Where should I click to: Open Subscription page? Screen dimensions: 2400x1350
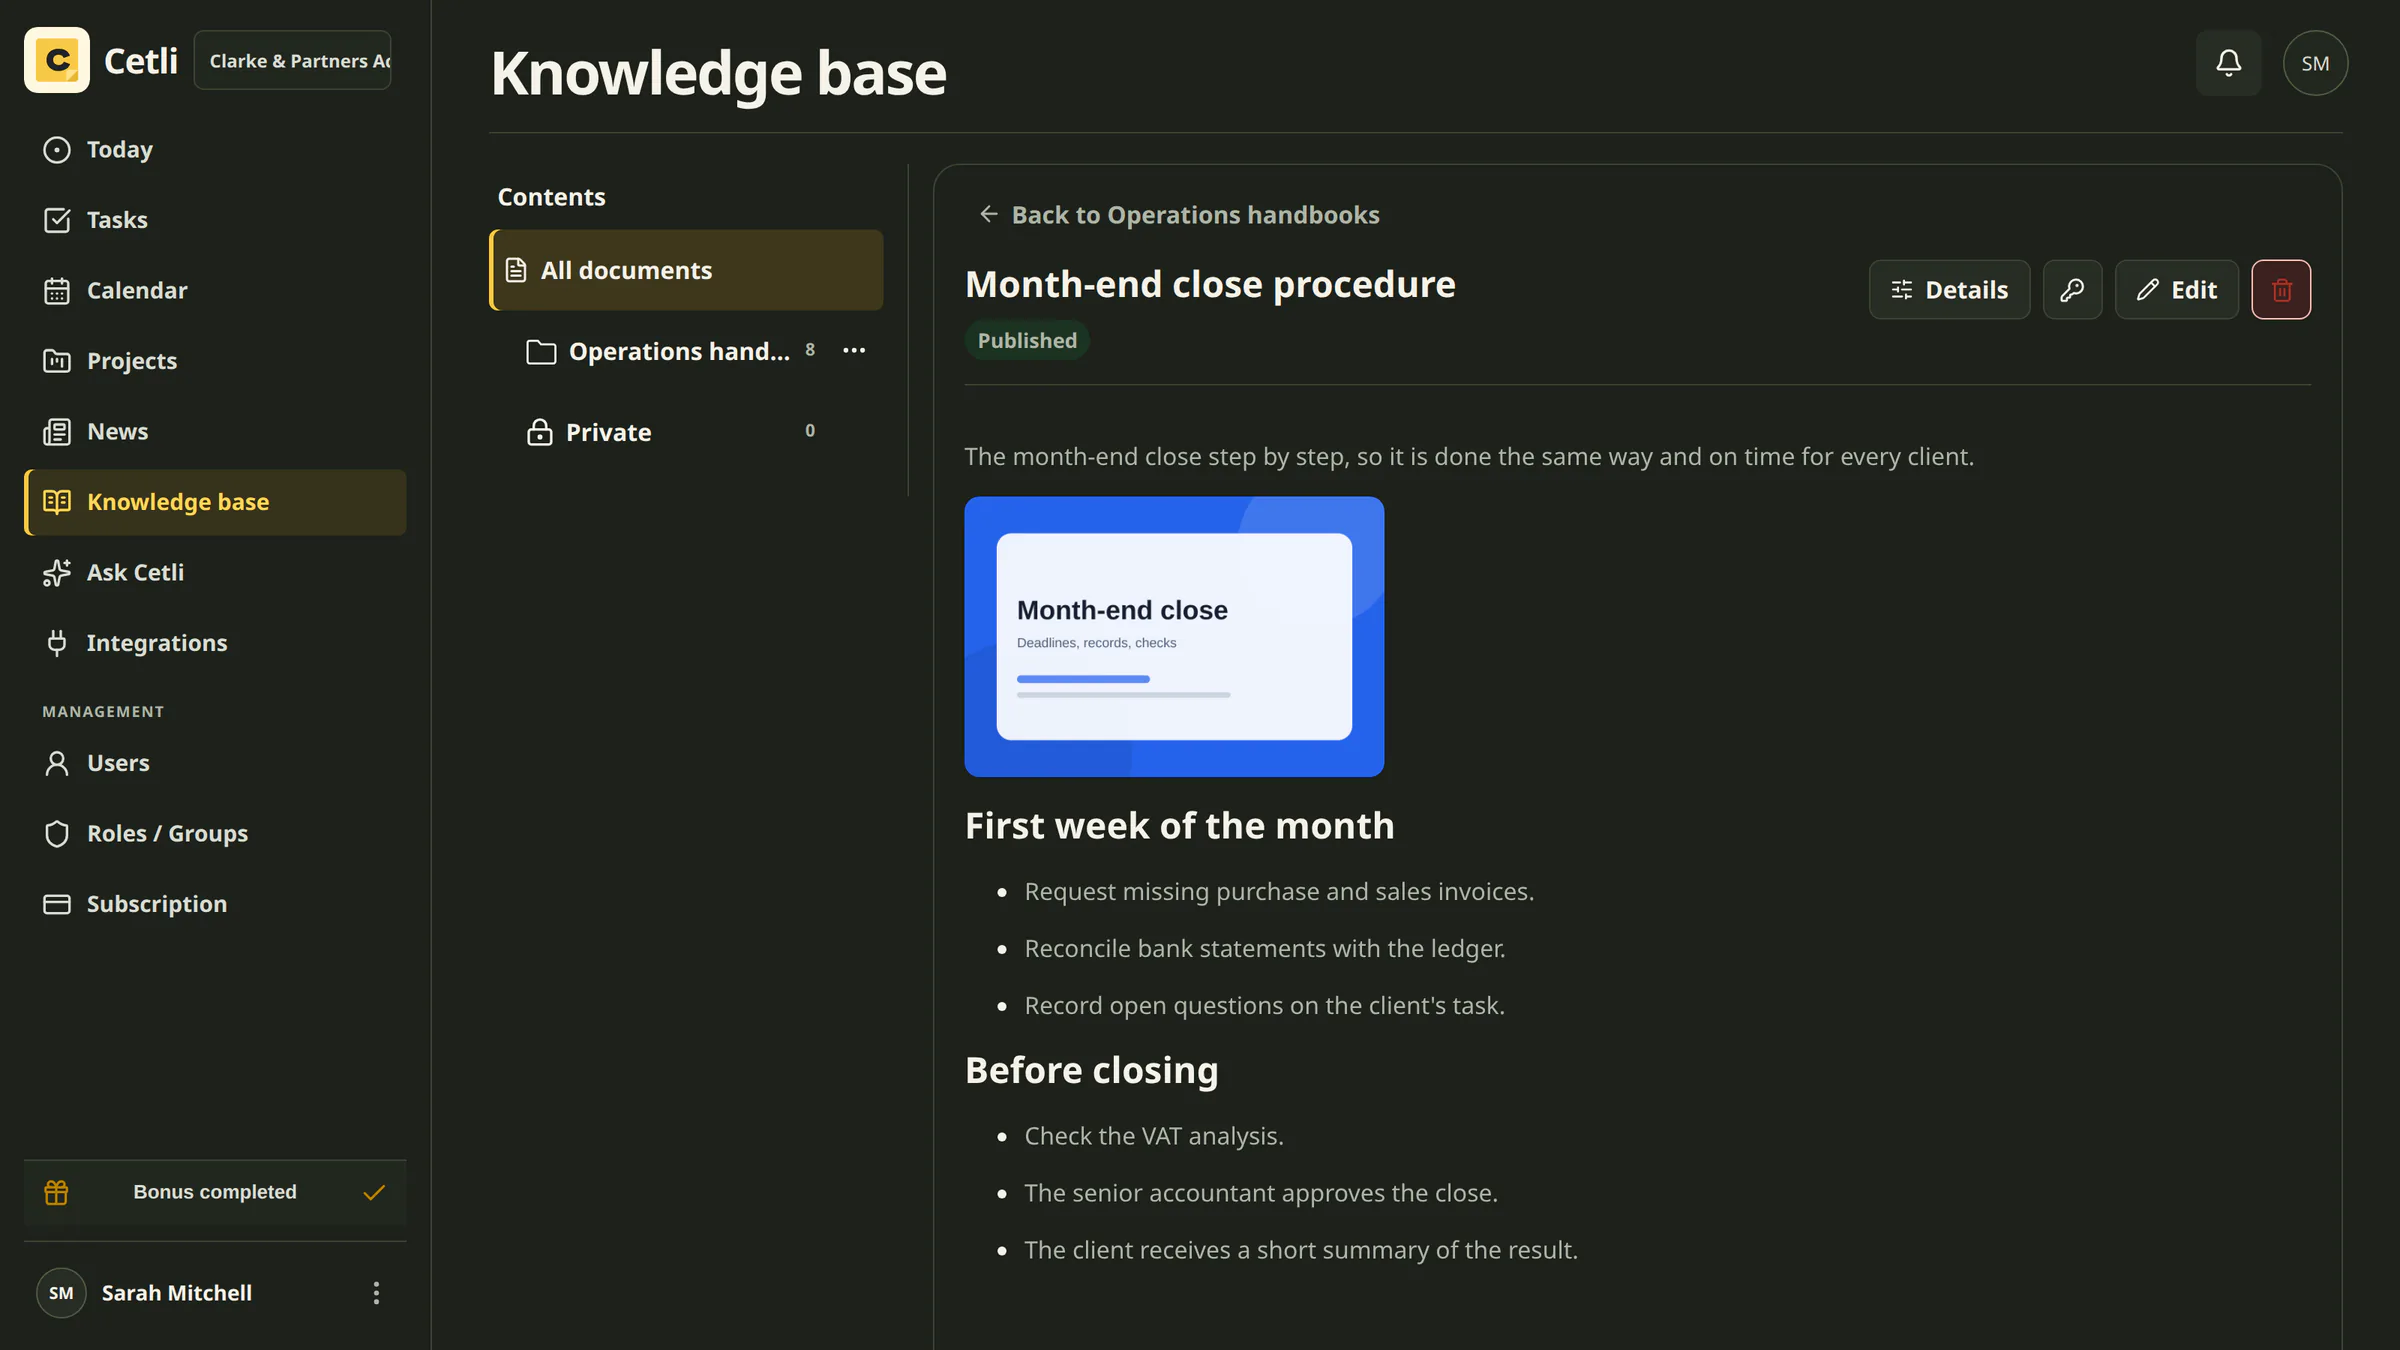tap(215, 904)
